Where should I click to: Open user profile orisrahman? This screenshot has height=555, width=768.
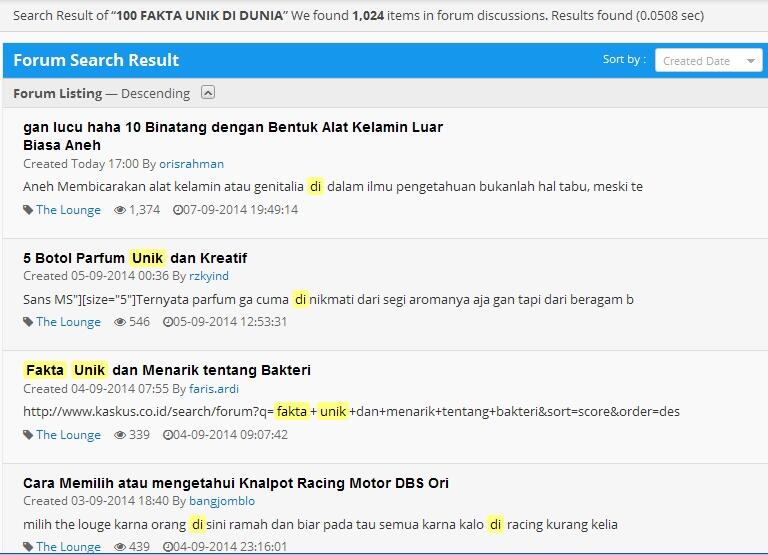(x=192, y=164)
